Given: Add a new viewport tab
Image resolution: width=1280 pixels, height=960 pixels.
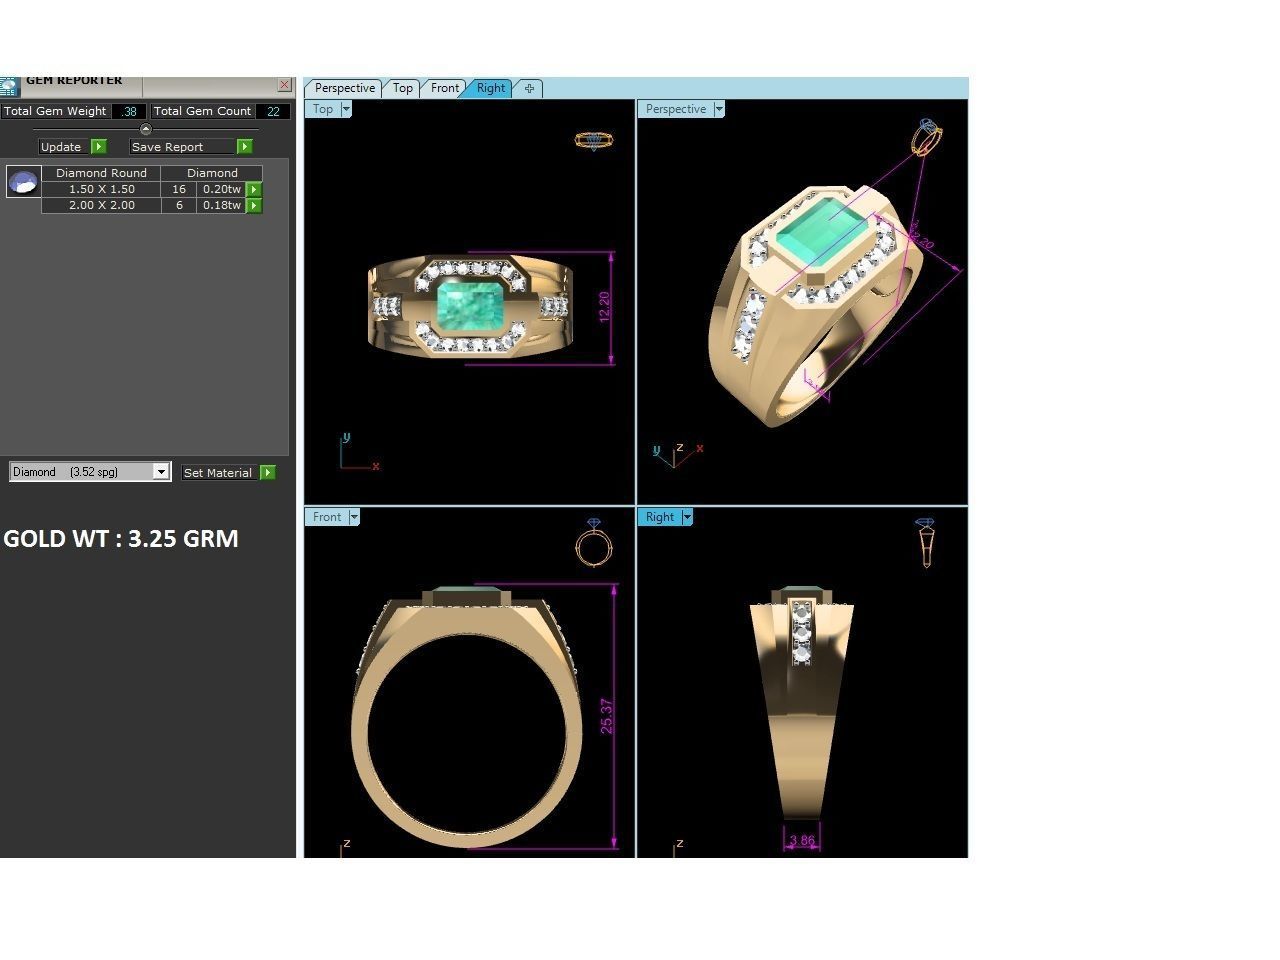Looking at the screenshot, I should pyautogui.click(x=529, y=88).
